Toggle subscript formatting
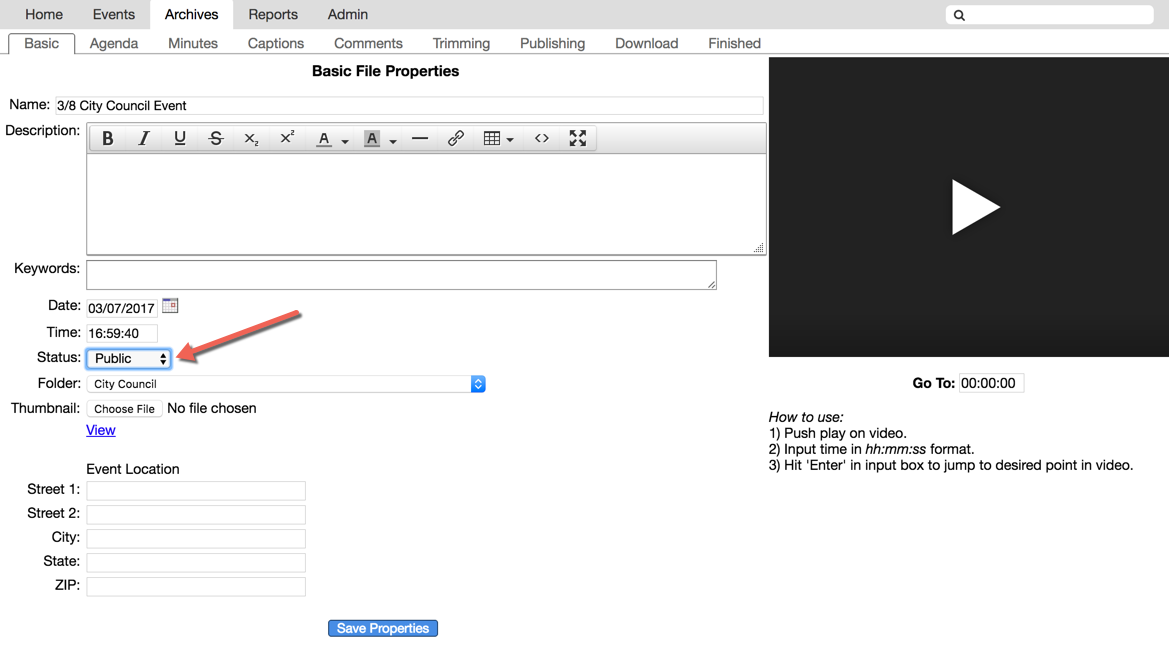Image resolution: width=1169 pixels, height=652 pixels. pos(251,139)
